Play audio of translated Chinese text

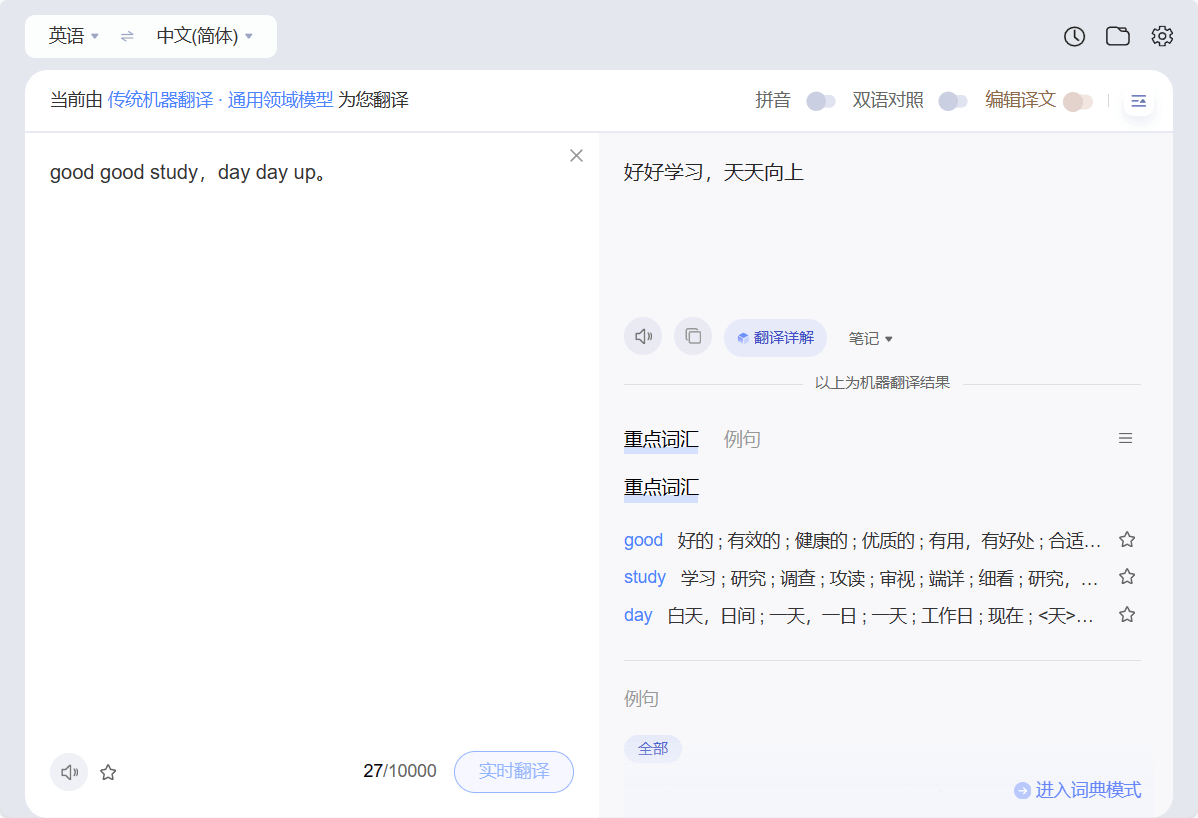[643, 337]
